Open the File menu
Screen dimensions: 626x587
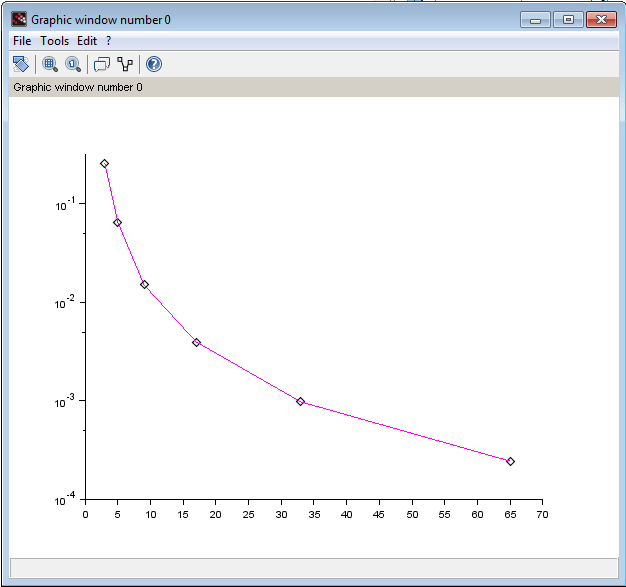coord(22,41)
